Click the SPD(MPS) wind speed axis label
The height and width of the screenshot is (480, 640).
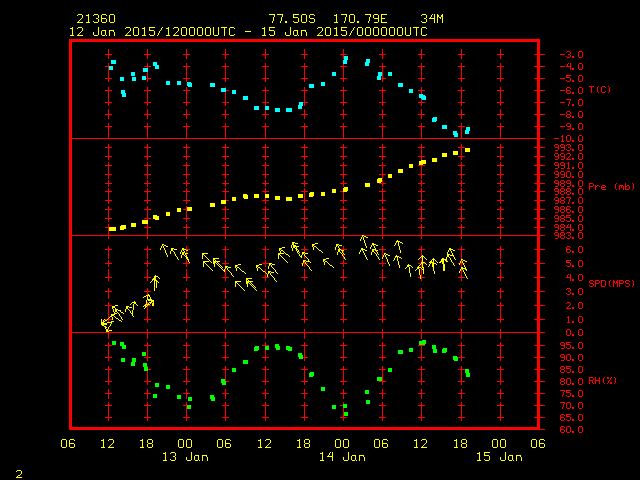(x=611, y=283)
